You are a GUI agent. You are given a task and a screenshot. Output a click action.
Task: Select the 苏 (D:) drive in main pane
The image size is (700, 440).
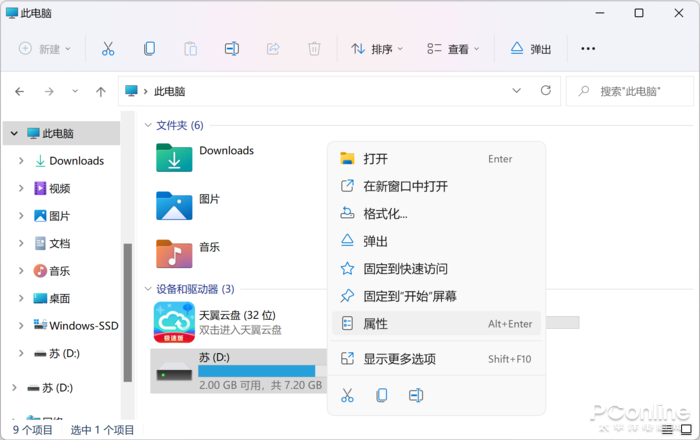click(239, 371)
